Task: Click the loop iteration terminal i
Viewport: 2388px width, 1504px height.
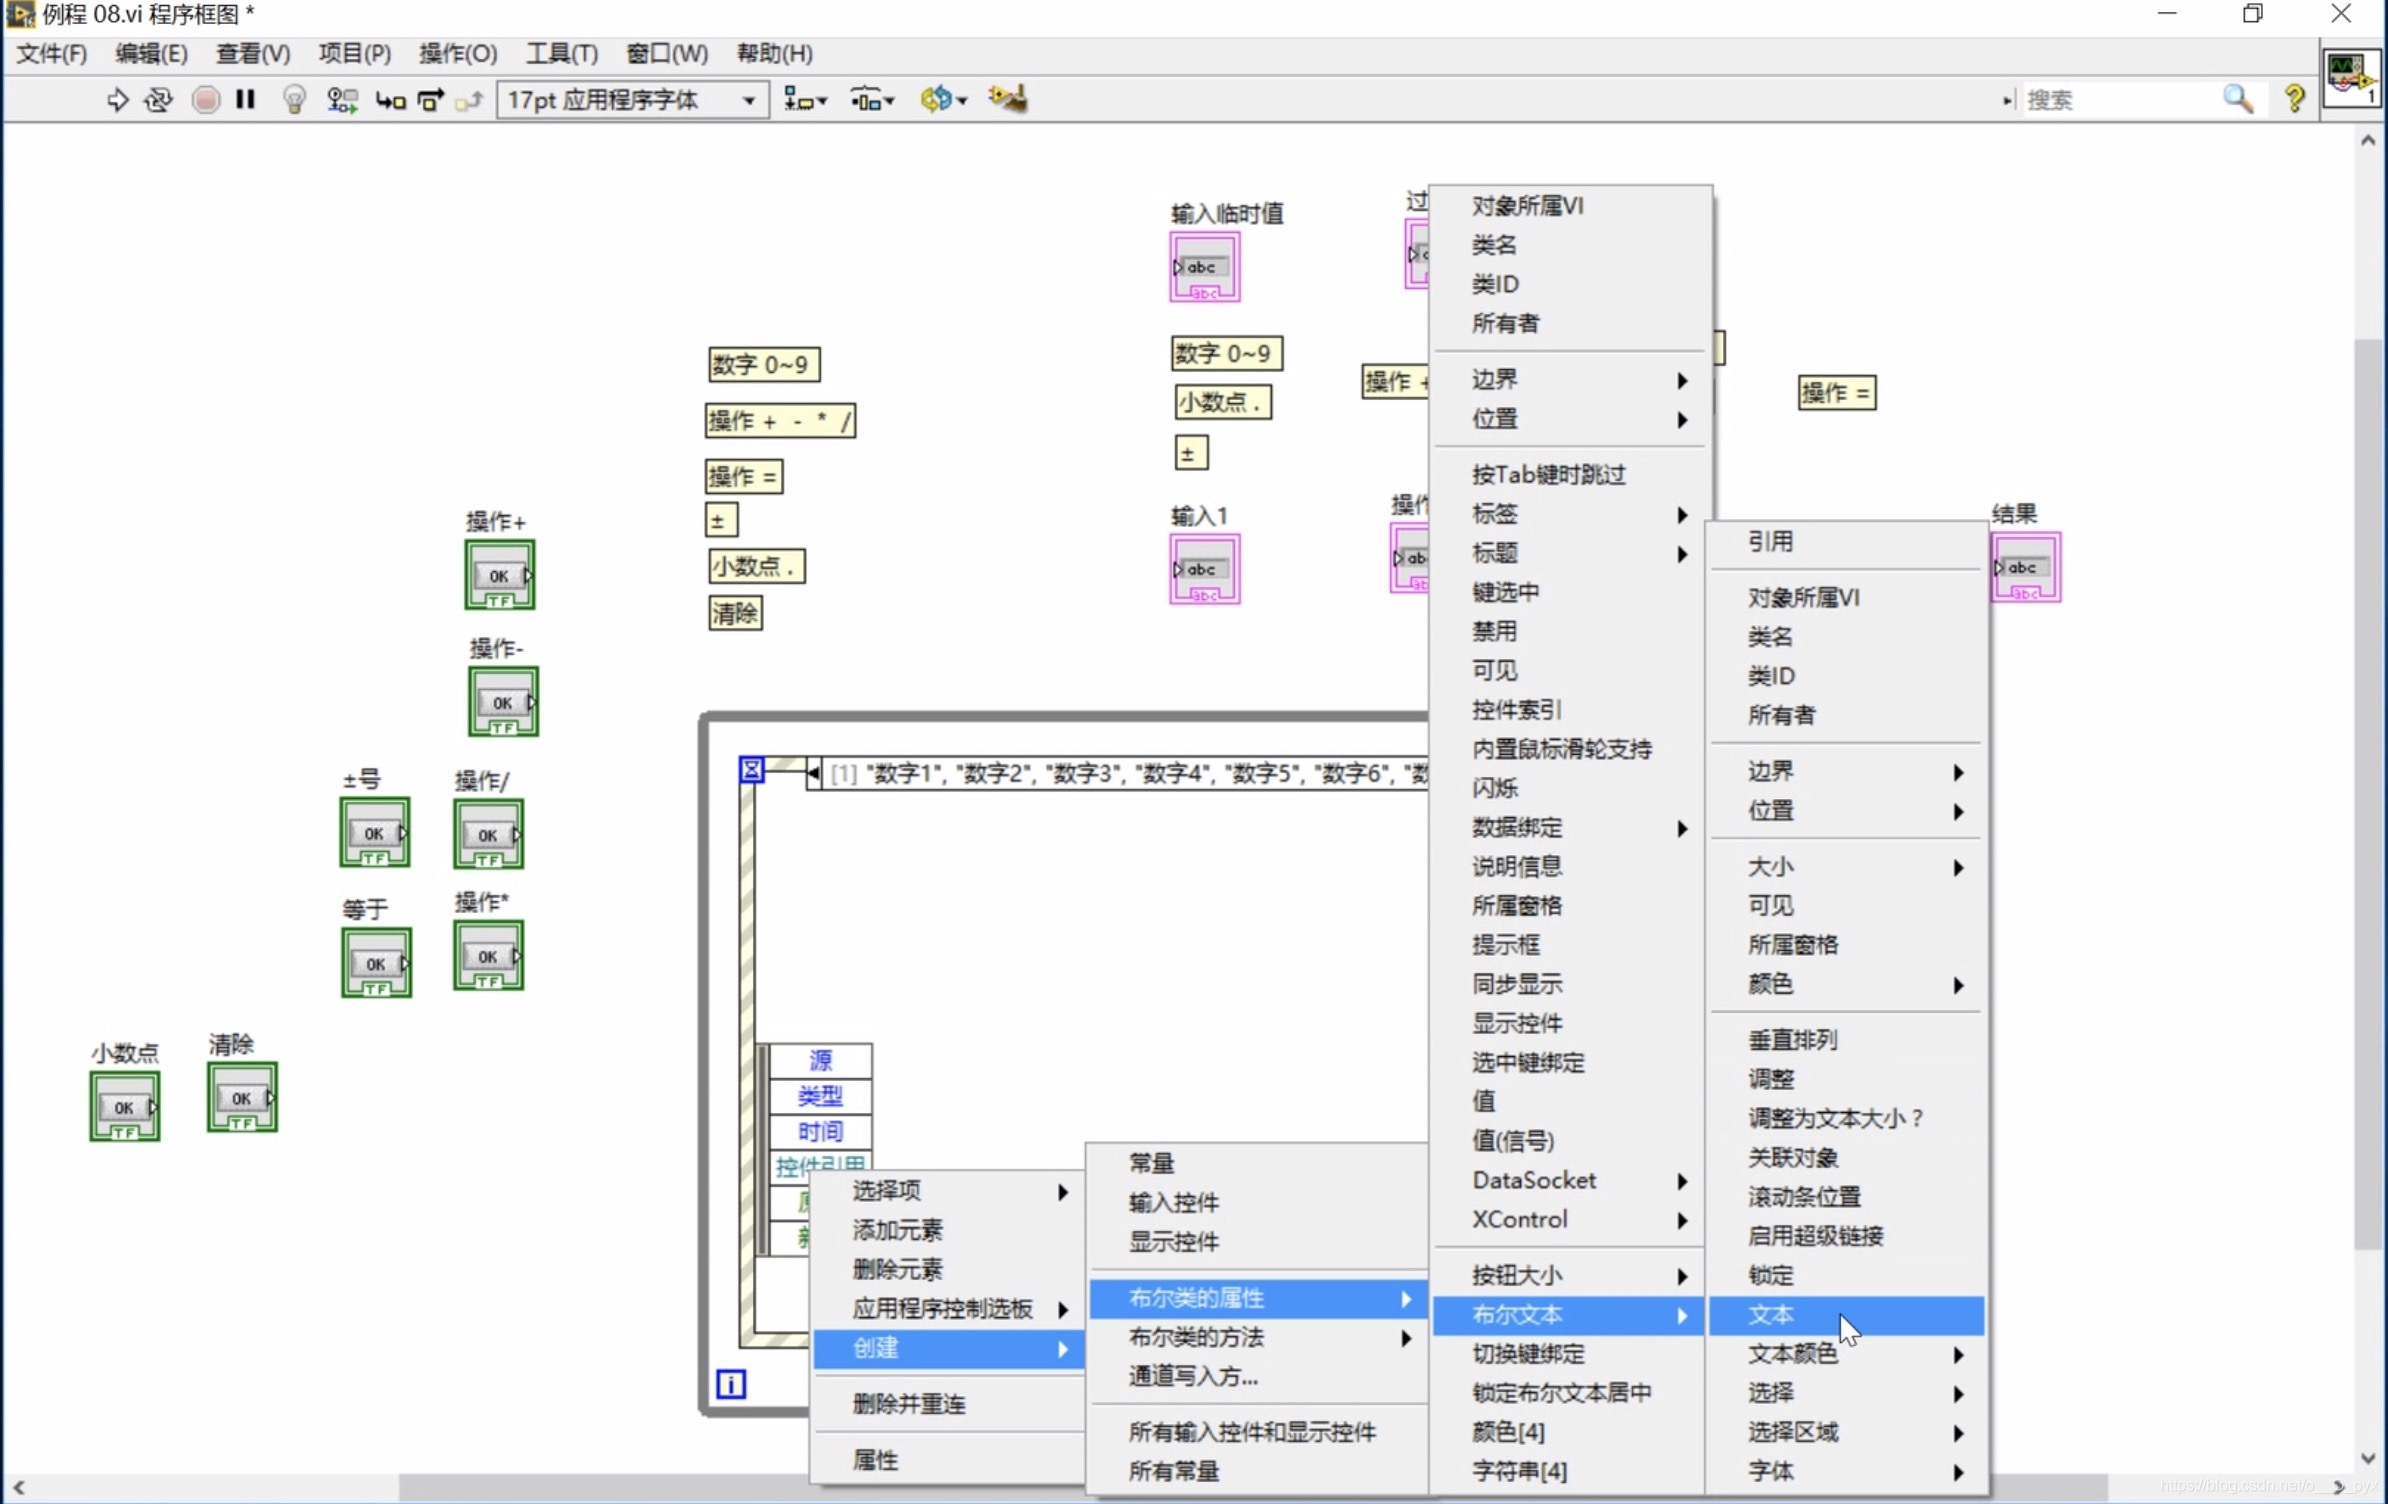Action: click(731, 1384)
